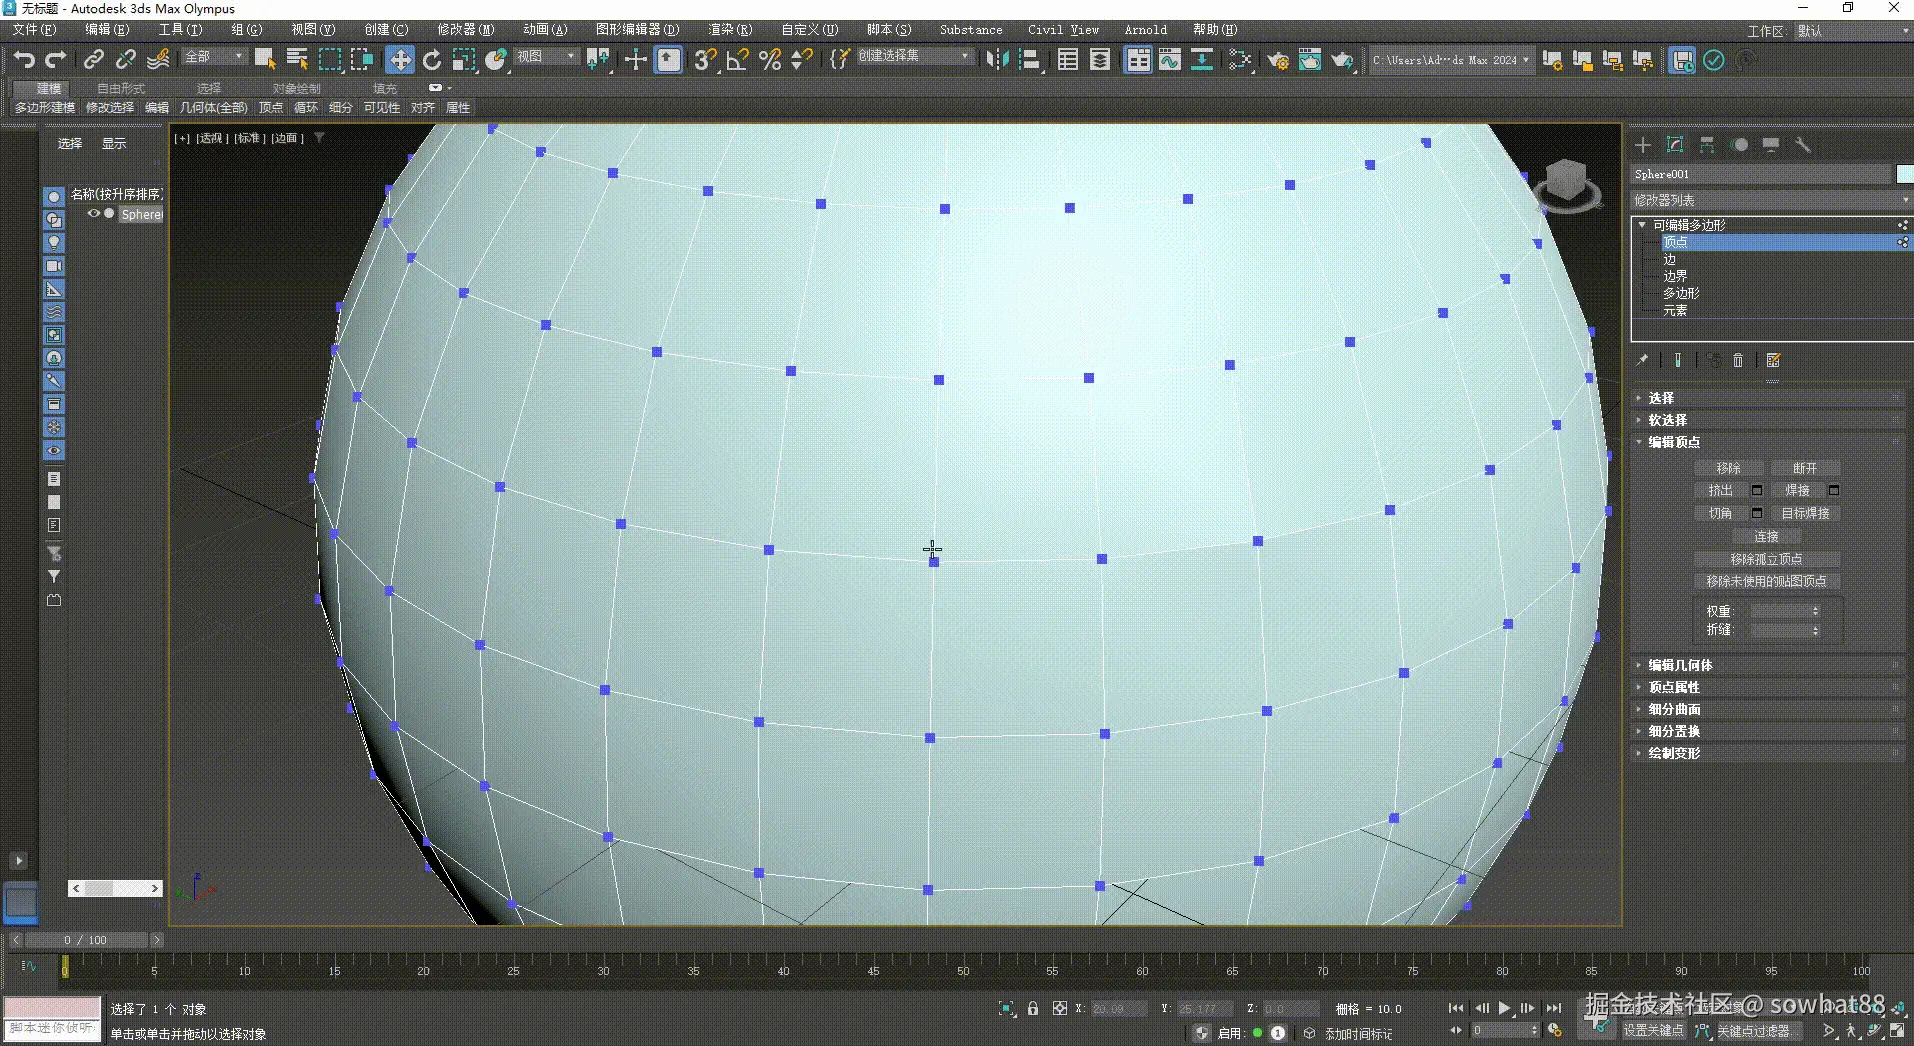Select the 边 sub-object level

click(1668, 259)
